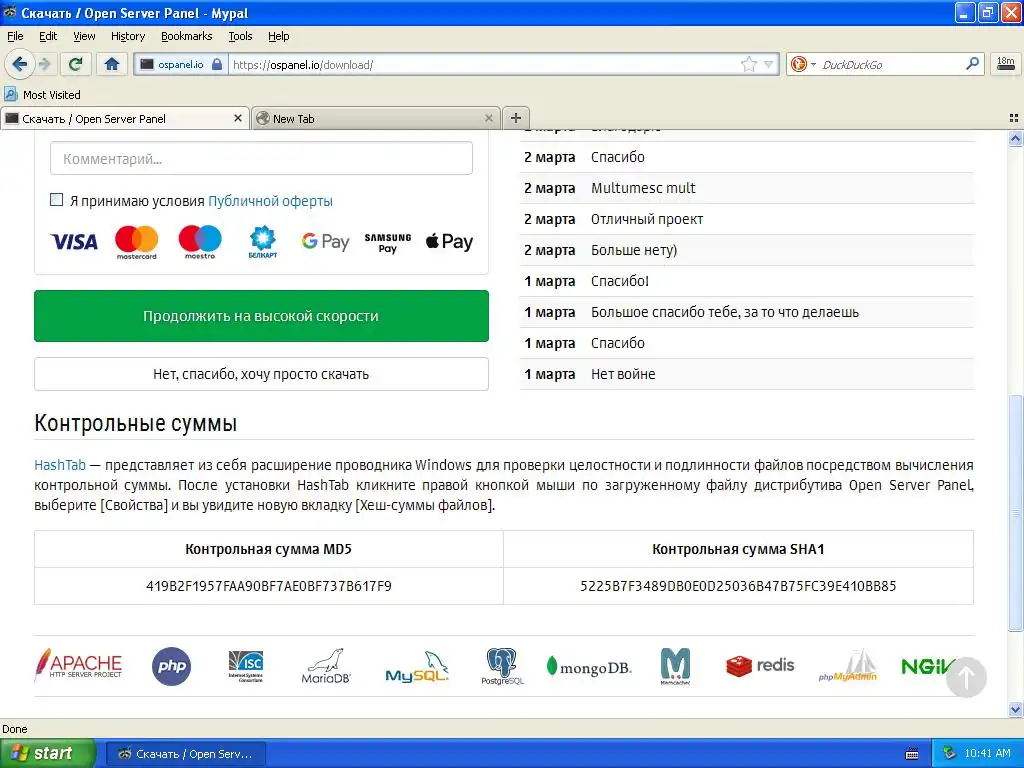Click the Maestro payment logo
The width and height of the screenshot is (1024, 768).
[x=200, y=242]
